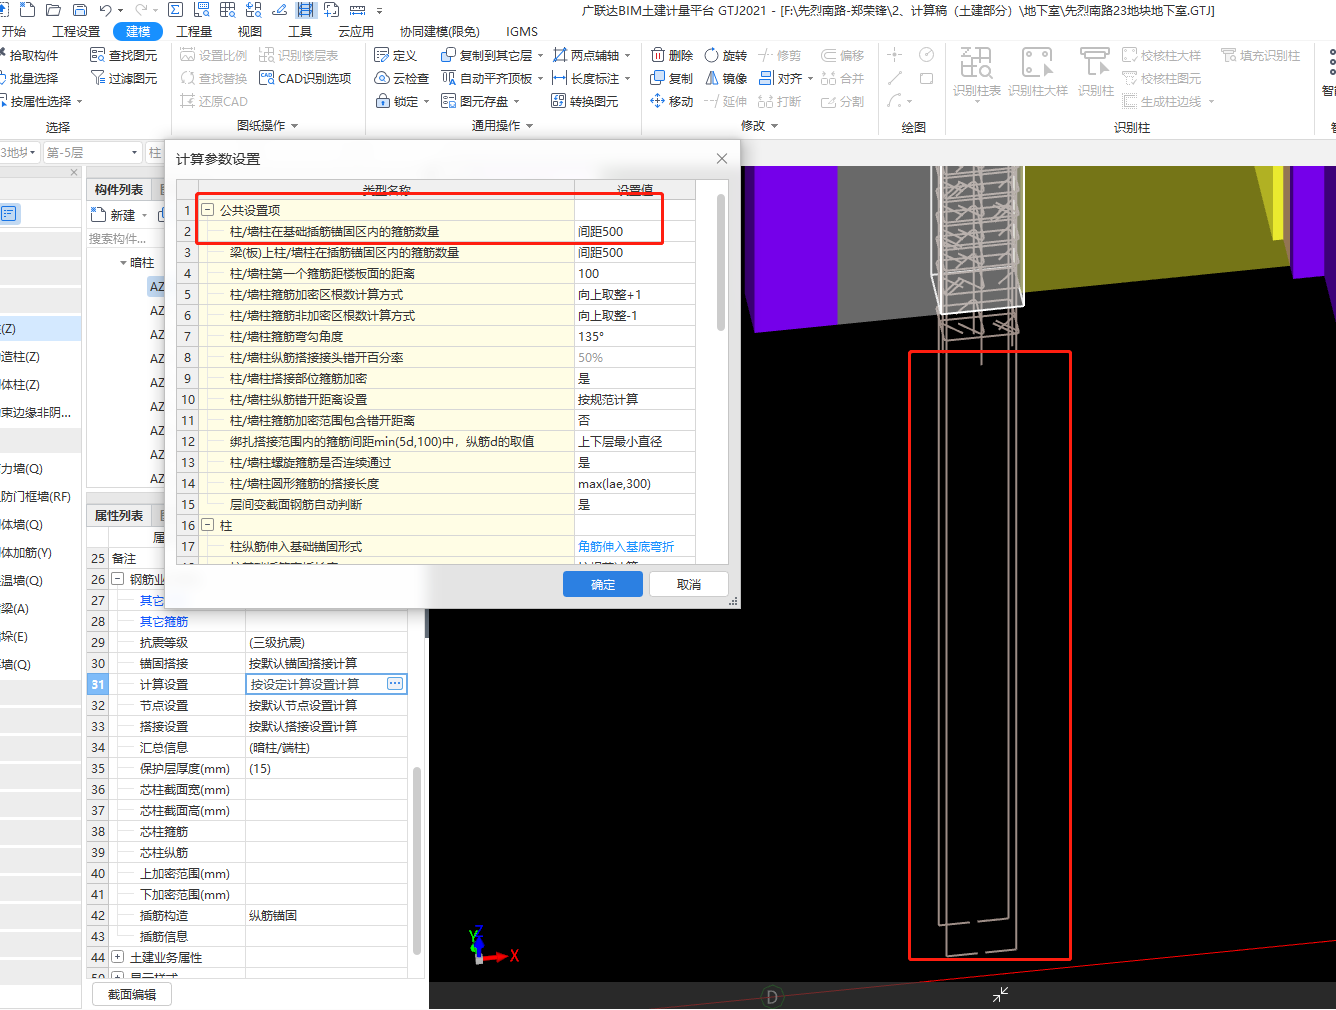Open the 工程量 ribbon tab
Image resolution: width=1336 pixels, height=1010 pixels.
click(x=194, y=31)
